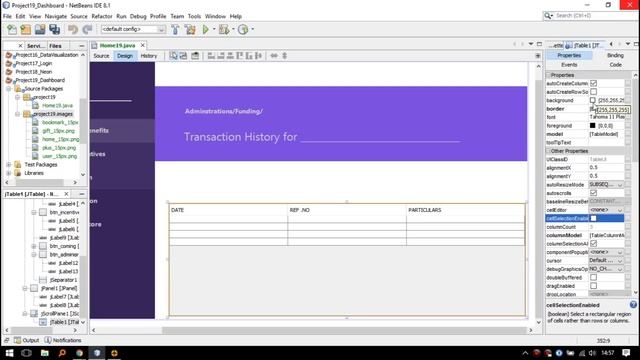The width and height of the screenshot is (640, 360).
Task: Click the Debug Project toolbar icon
Action: pos(224,29)
